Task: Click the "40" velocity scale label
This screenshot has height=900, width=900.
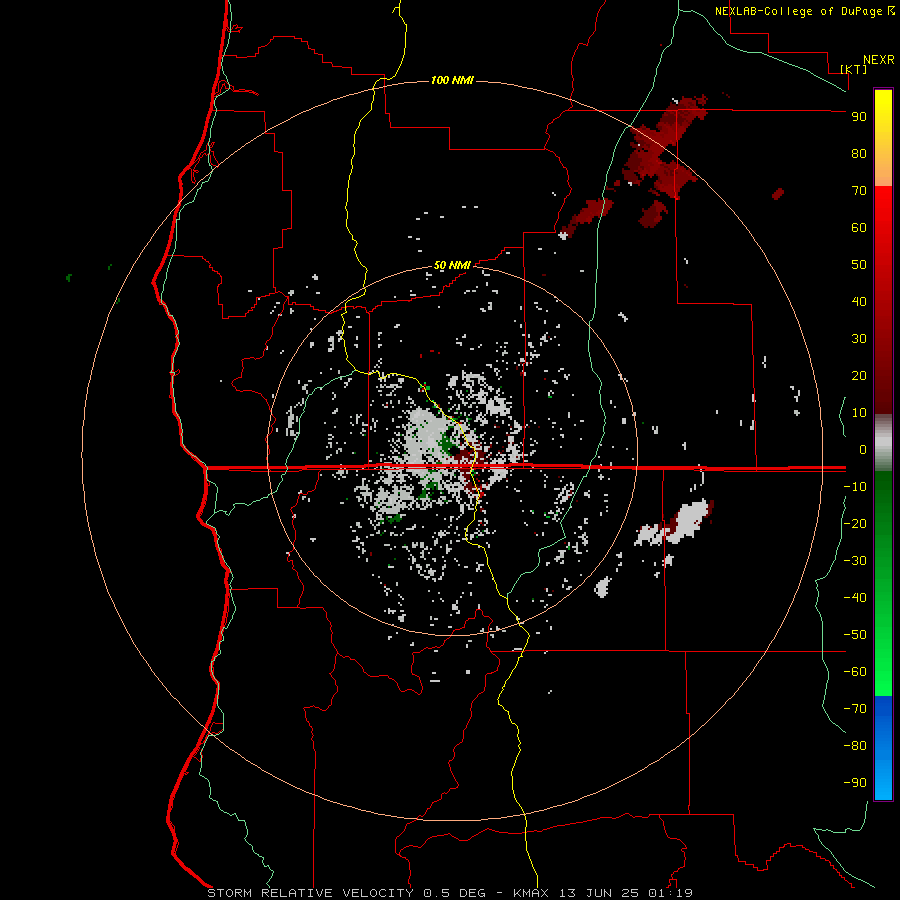Action: [x=859, y=301]
